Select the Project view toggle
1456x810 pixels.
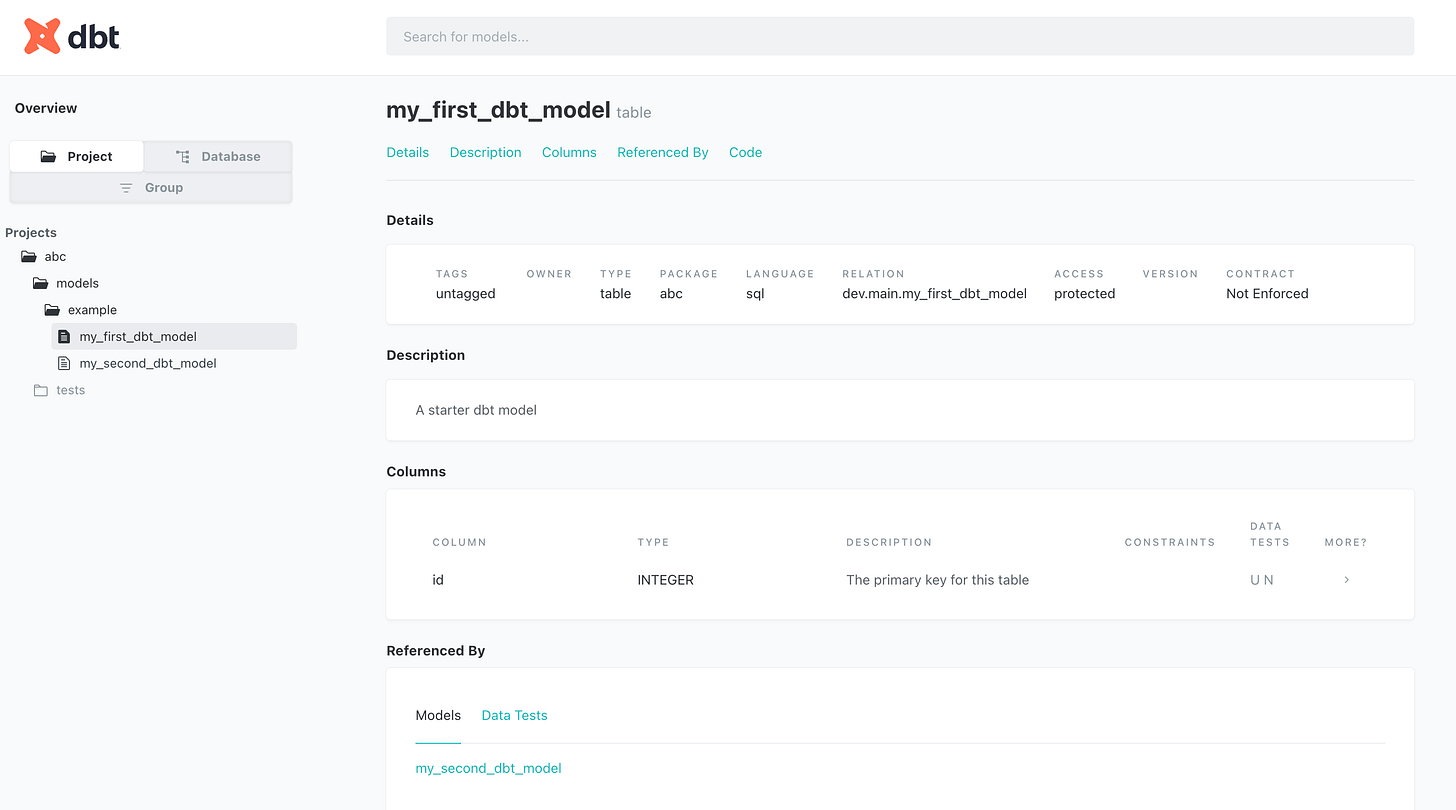77,156
